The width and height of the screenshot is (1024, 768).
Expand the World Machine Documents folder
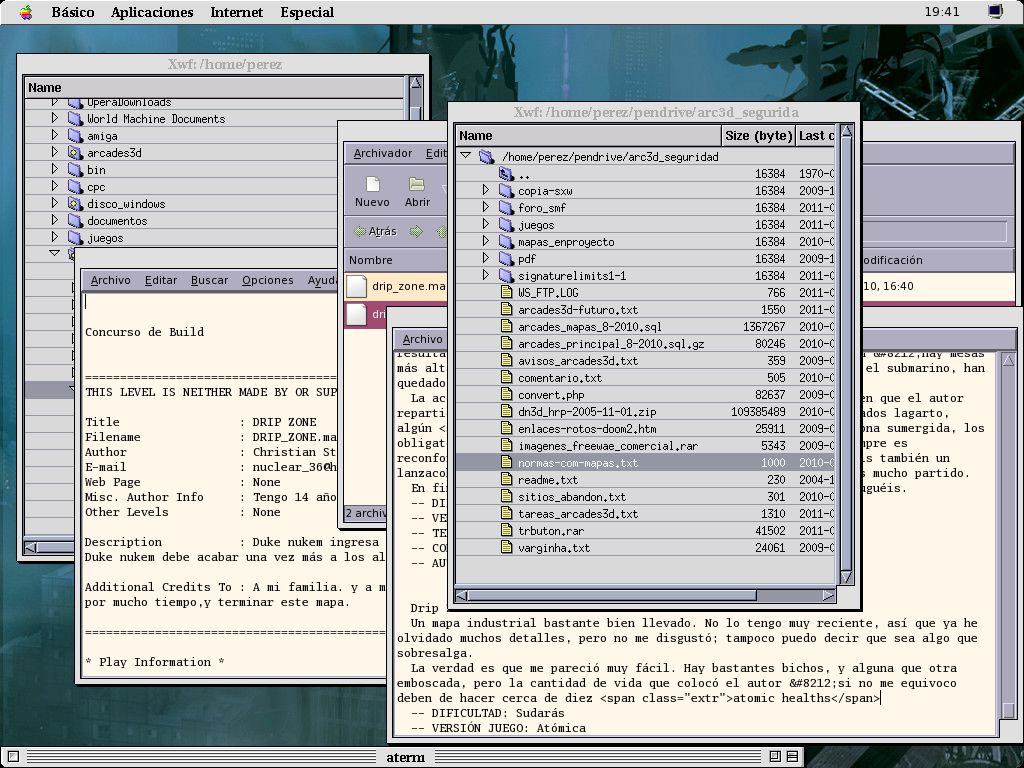pyautogui.click(x=55, y=118)
